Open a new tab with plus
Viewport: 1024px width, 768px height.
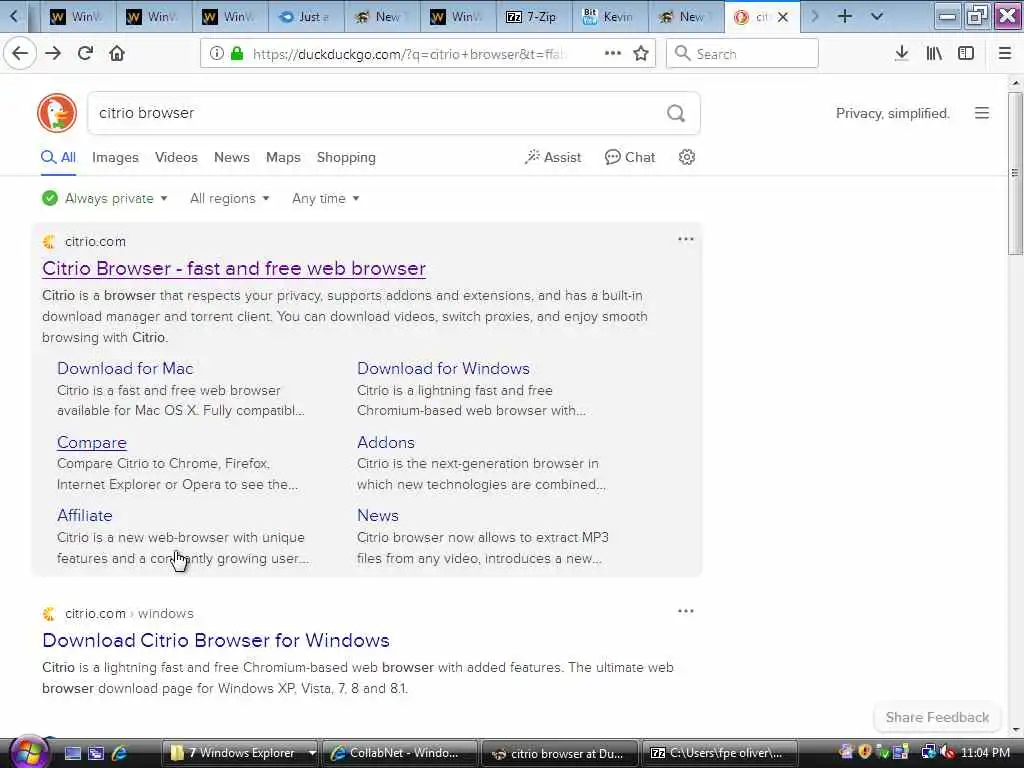[844, 16]
